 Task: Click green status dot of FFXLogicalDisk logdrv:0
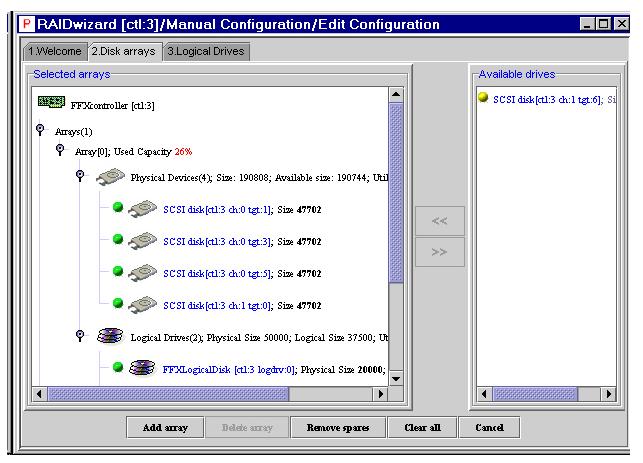coord(118,367)
